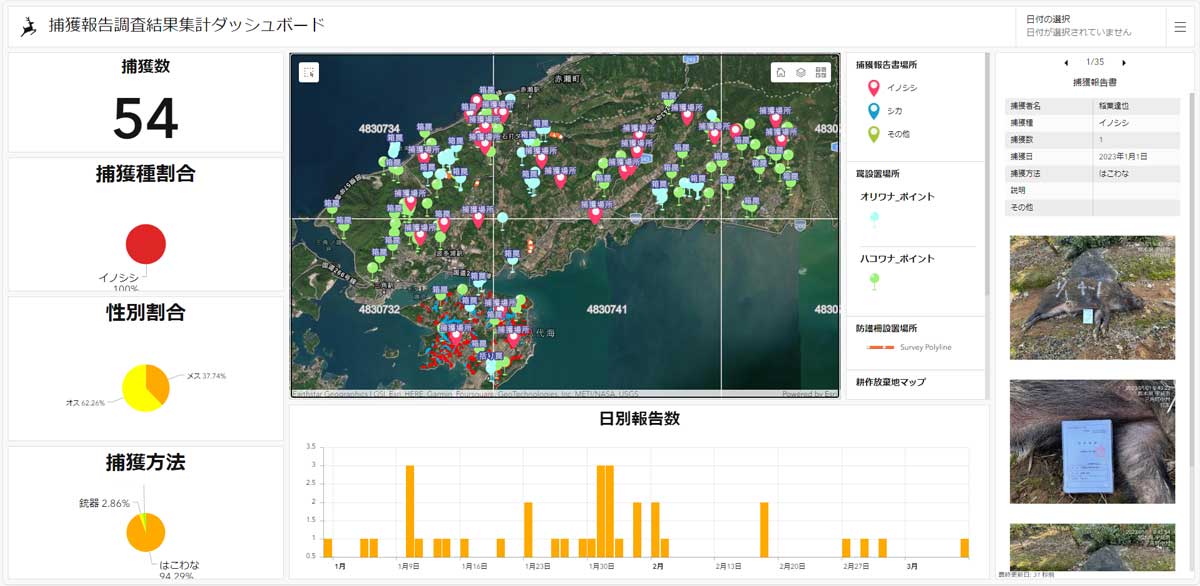Click the 1月9日 bar in daily chart
Screen dimensions: 1200x586
[x=410, y=510]
